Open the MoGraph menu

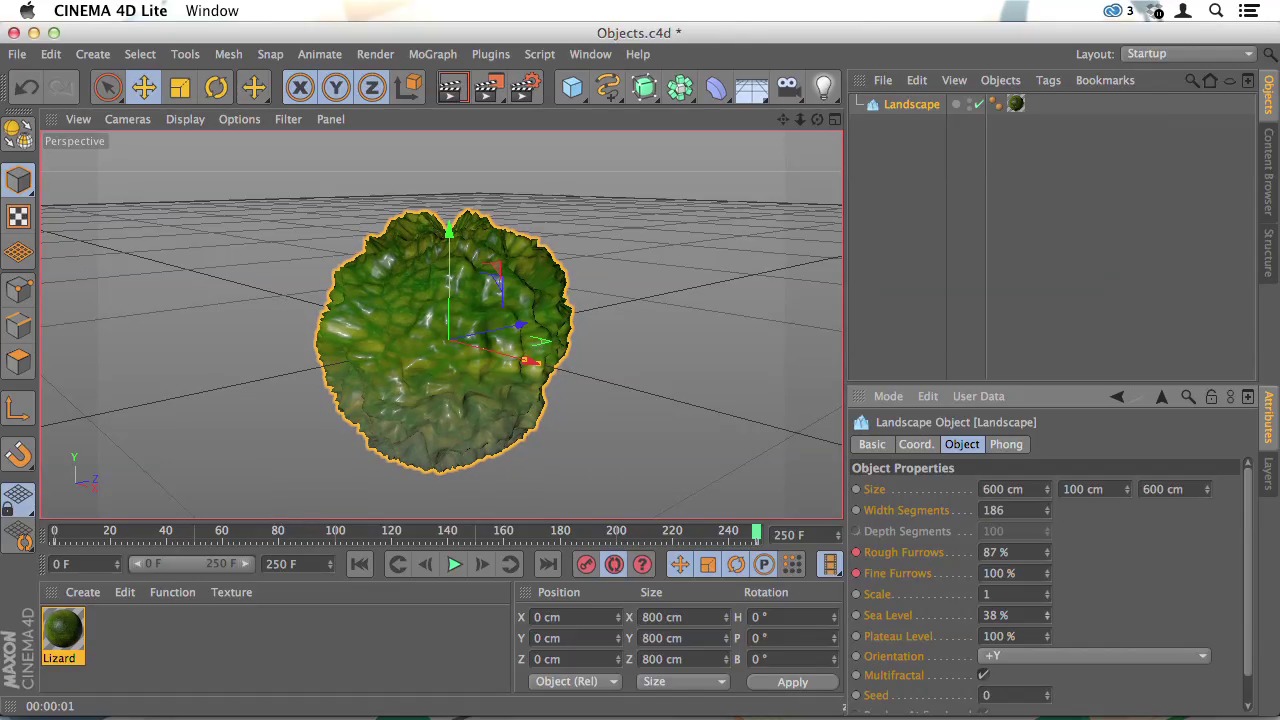(432, 54)
